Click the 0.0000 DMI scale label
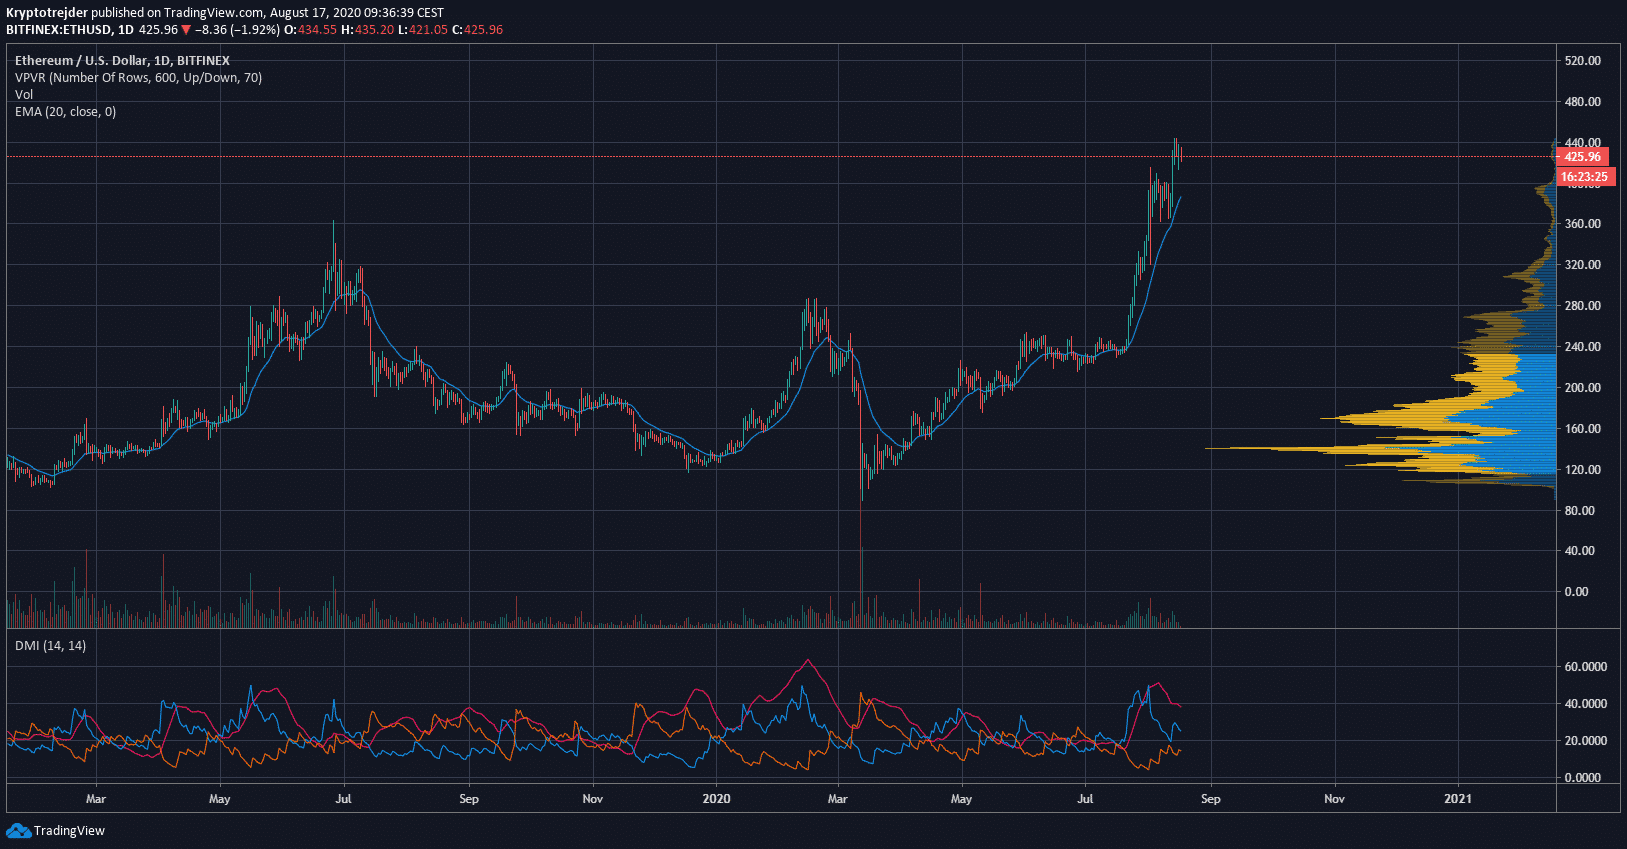Image resolution: width=1627 pixels, height=849 pixels. pyautogui.click(x=1582, y=778)
